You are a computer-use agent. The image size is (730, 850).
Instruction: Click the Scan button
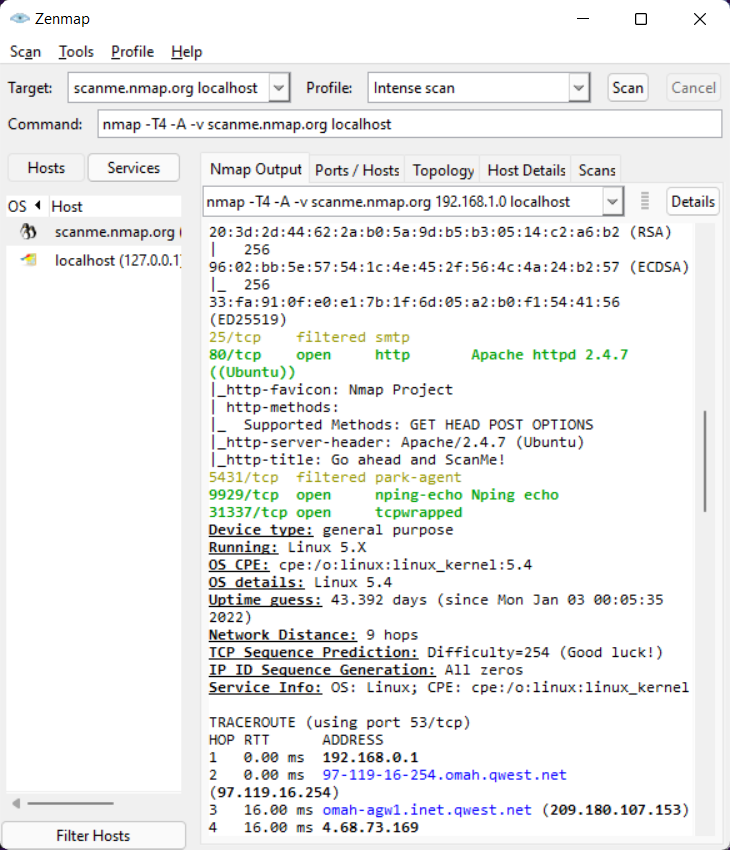(x=628, y=88)
